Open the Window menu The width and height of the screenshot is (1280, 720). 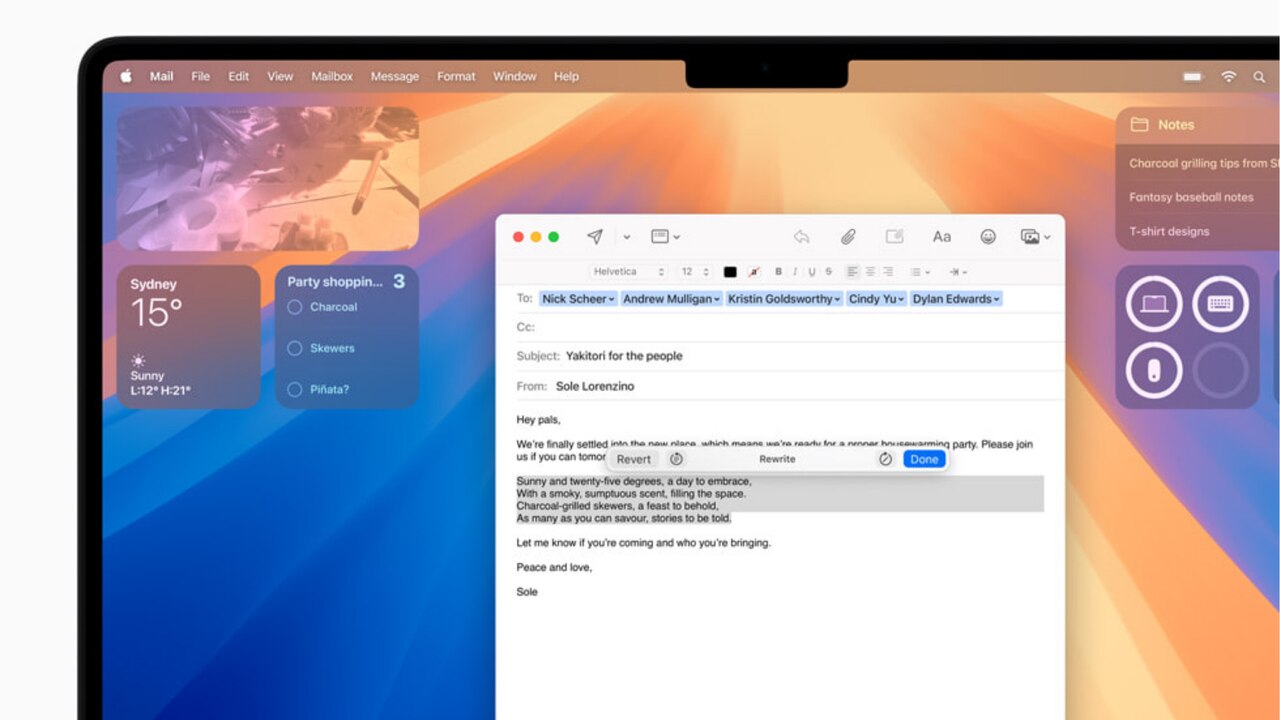515,76
